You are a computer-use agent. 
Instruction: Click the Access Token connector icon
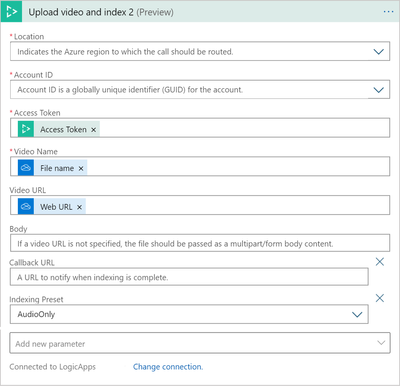[26, 129]
